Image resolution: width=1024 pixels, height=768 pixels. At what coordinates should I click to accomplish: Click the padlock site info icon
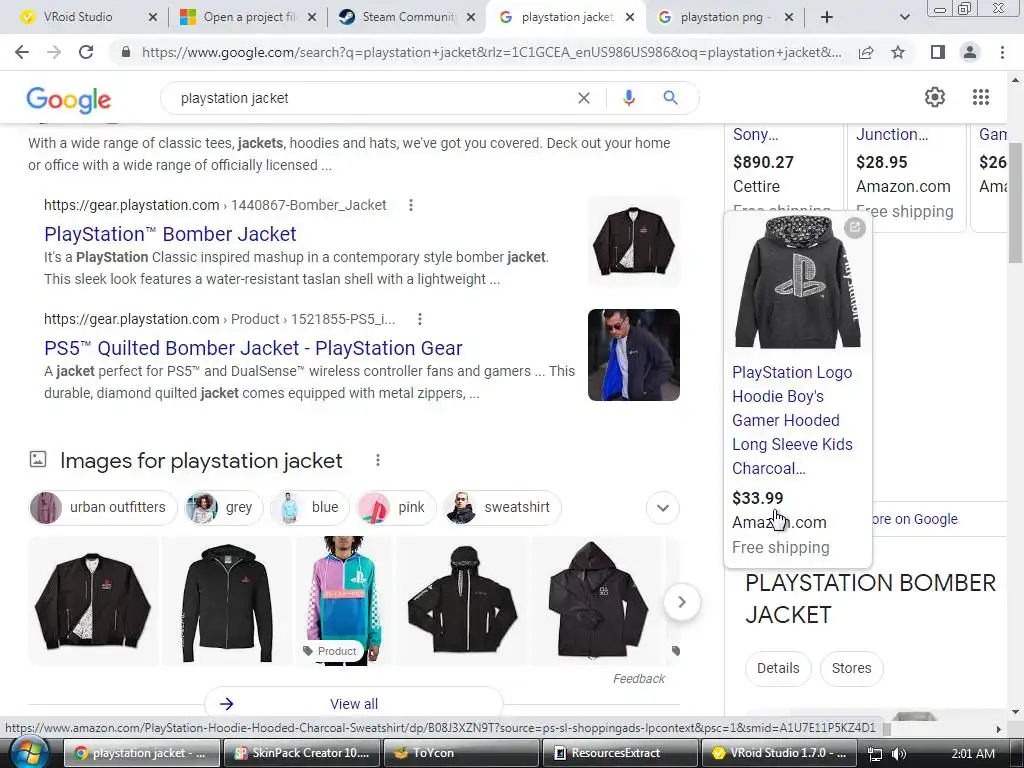126,52
